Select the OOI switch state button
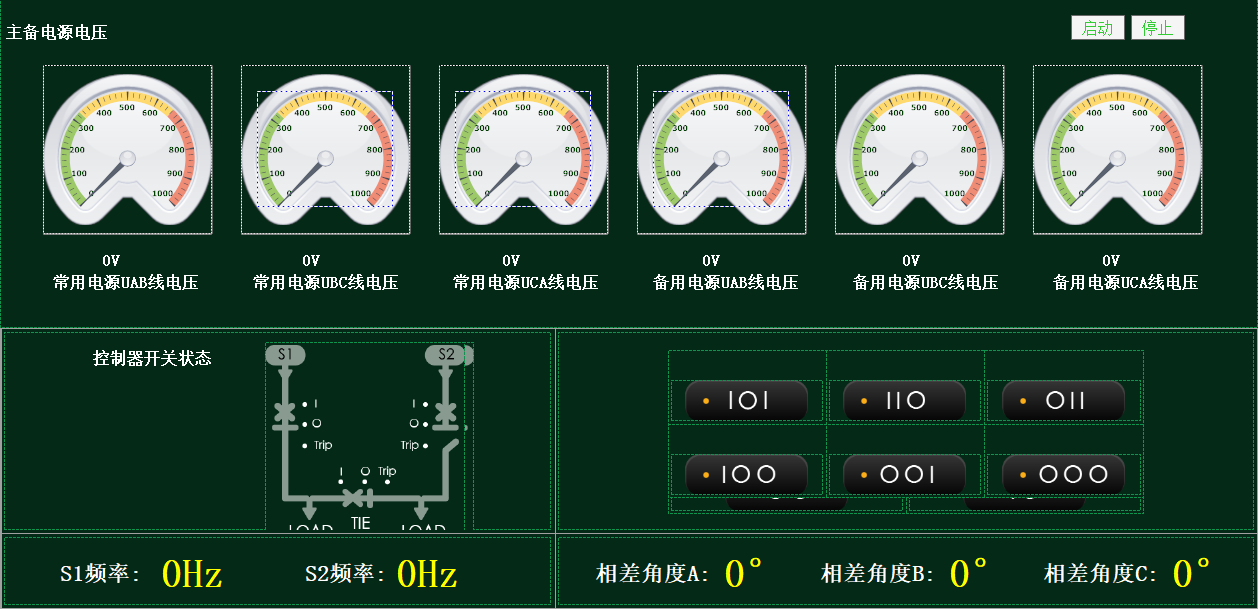The image size is (1258, 609). (x=904, y=475)
